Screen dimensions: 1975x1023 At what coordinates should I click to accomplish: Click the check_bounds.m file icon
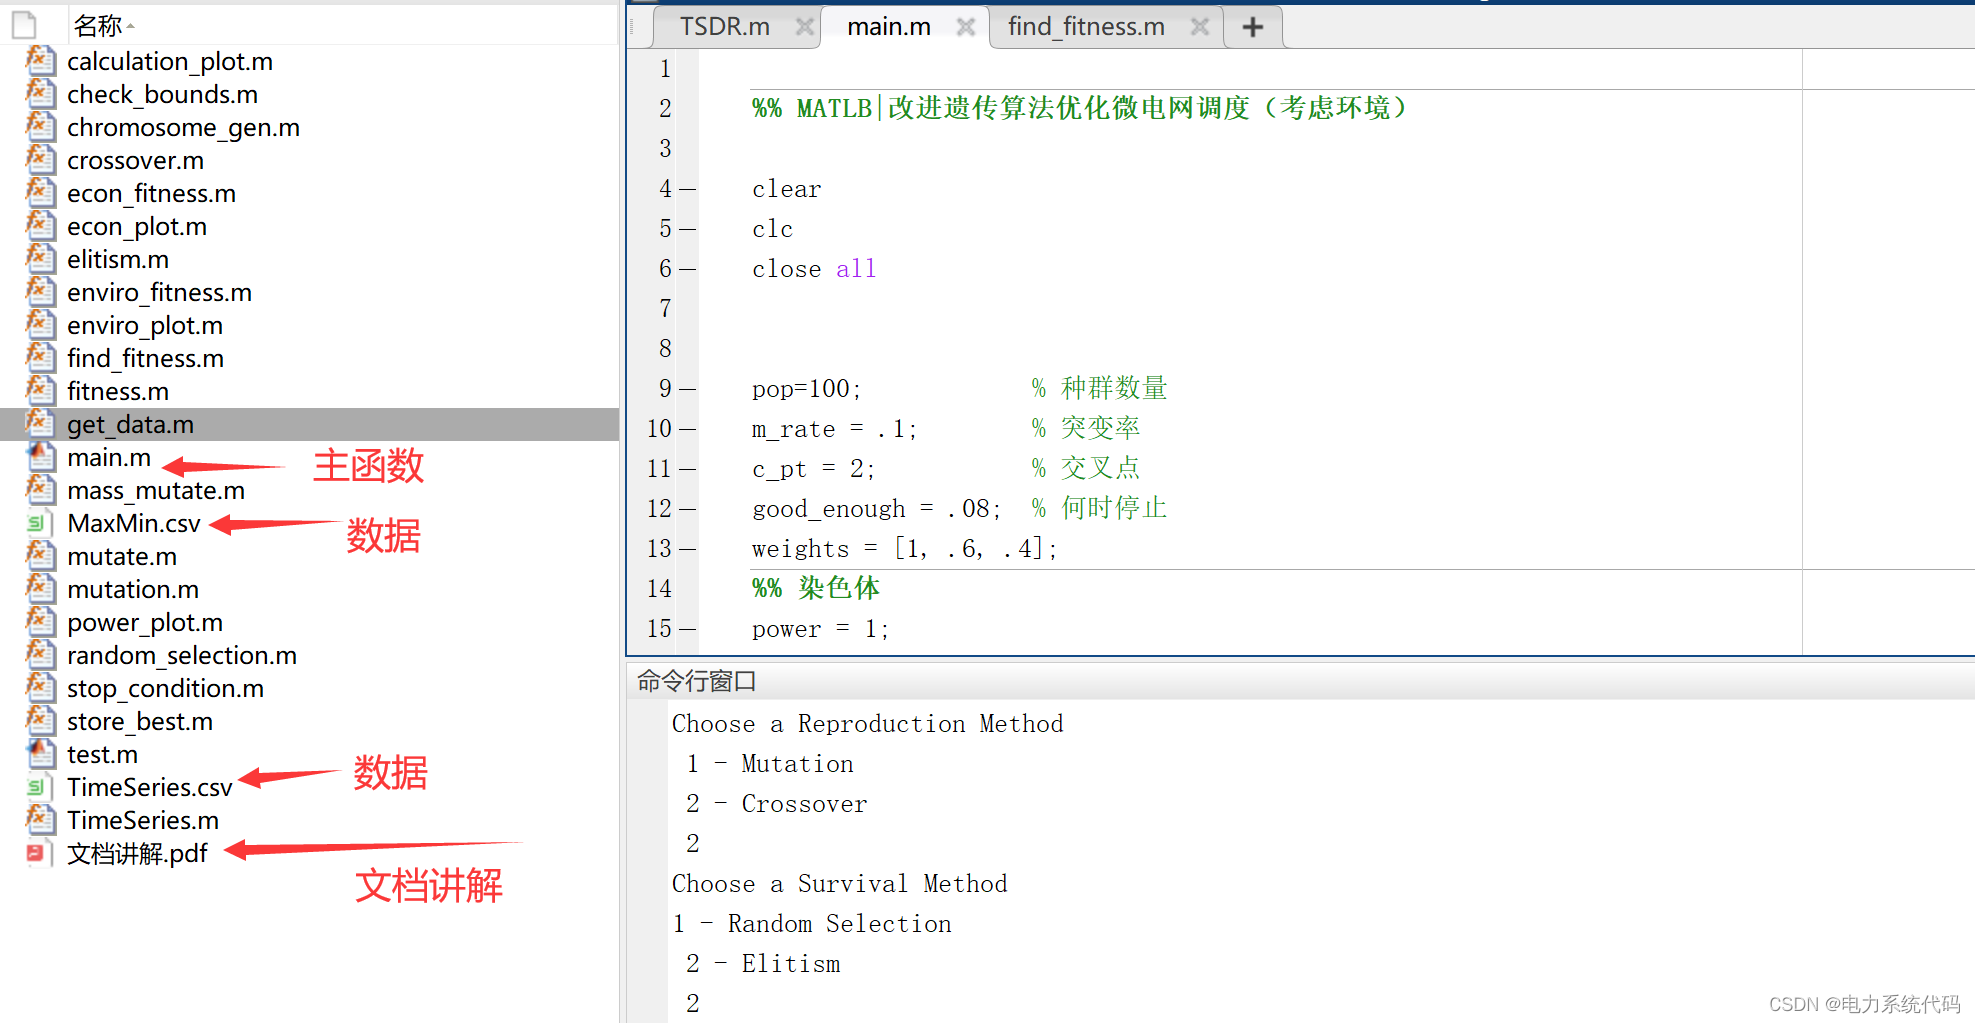pyautogui.click(x=40, y=94)
